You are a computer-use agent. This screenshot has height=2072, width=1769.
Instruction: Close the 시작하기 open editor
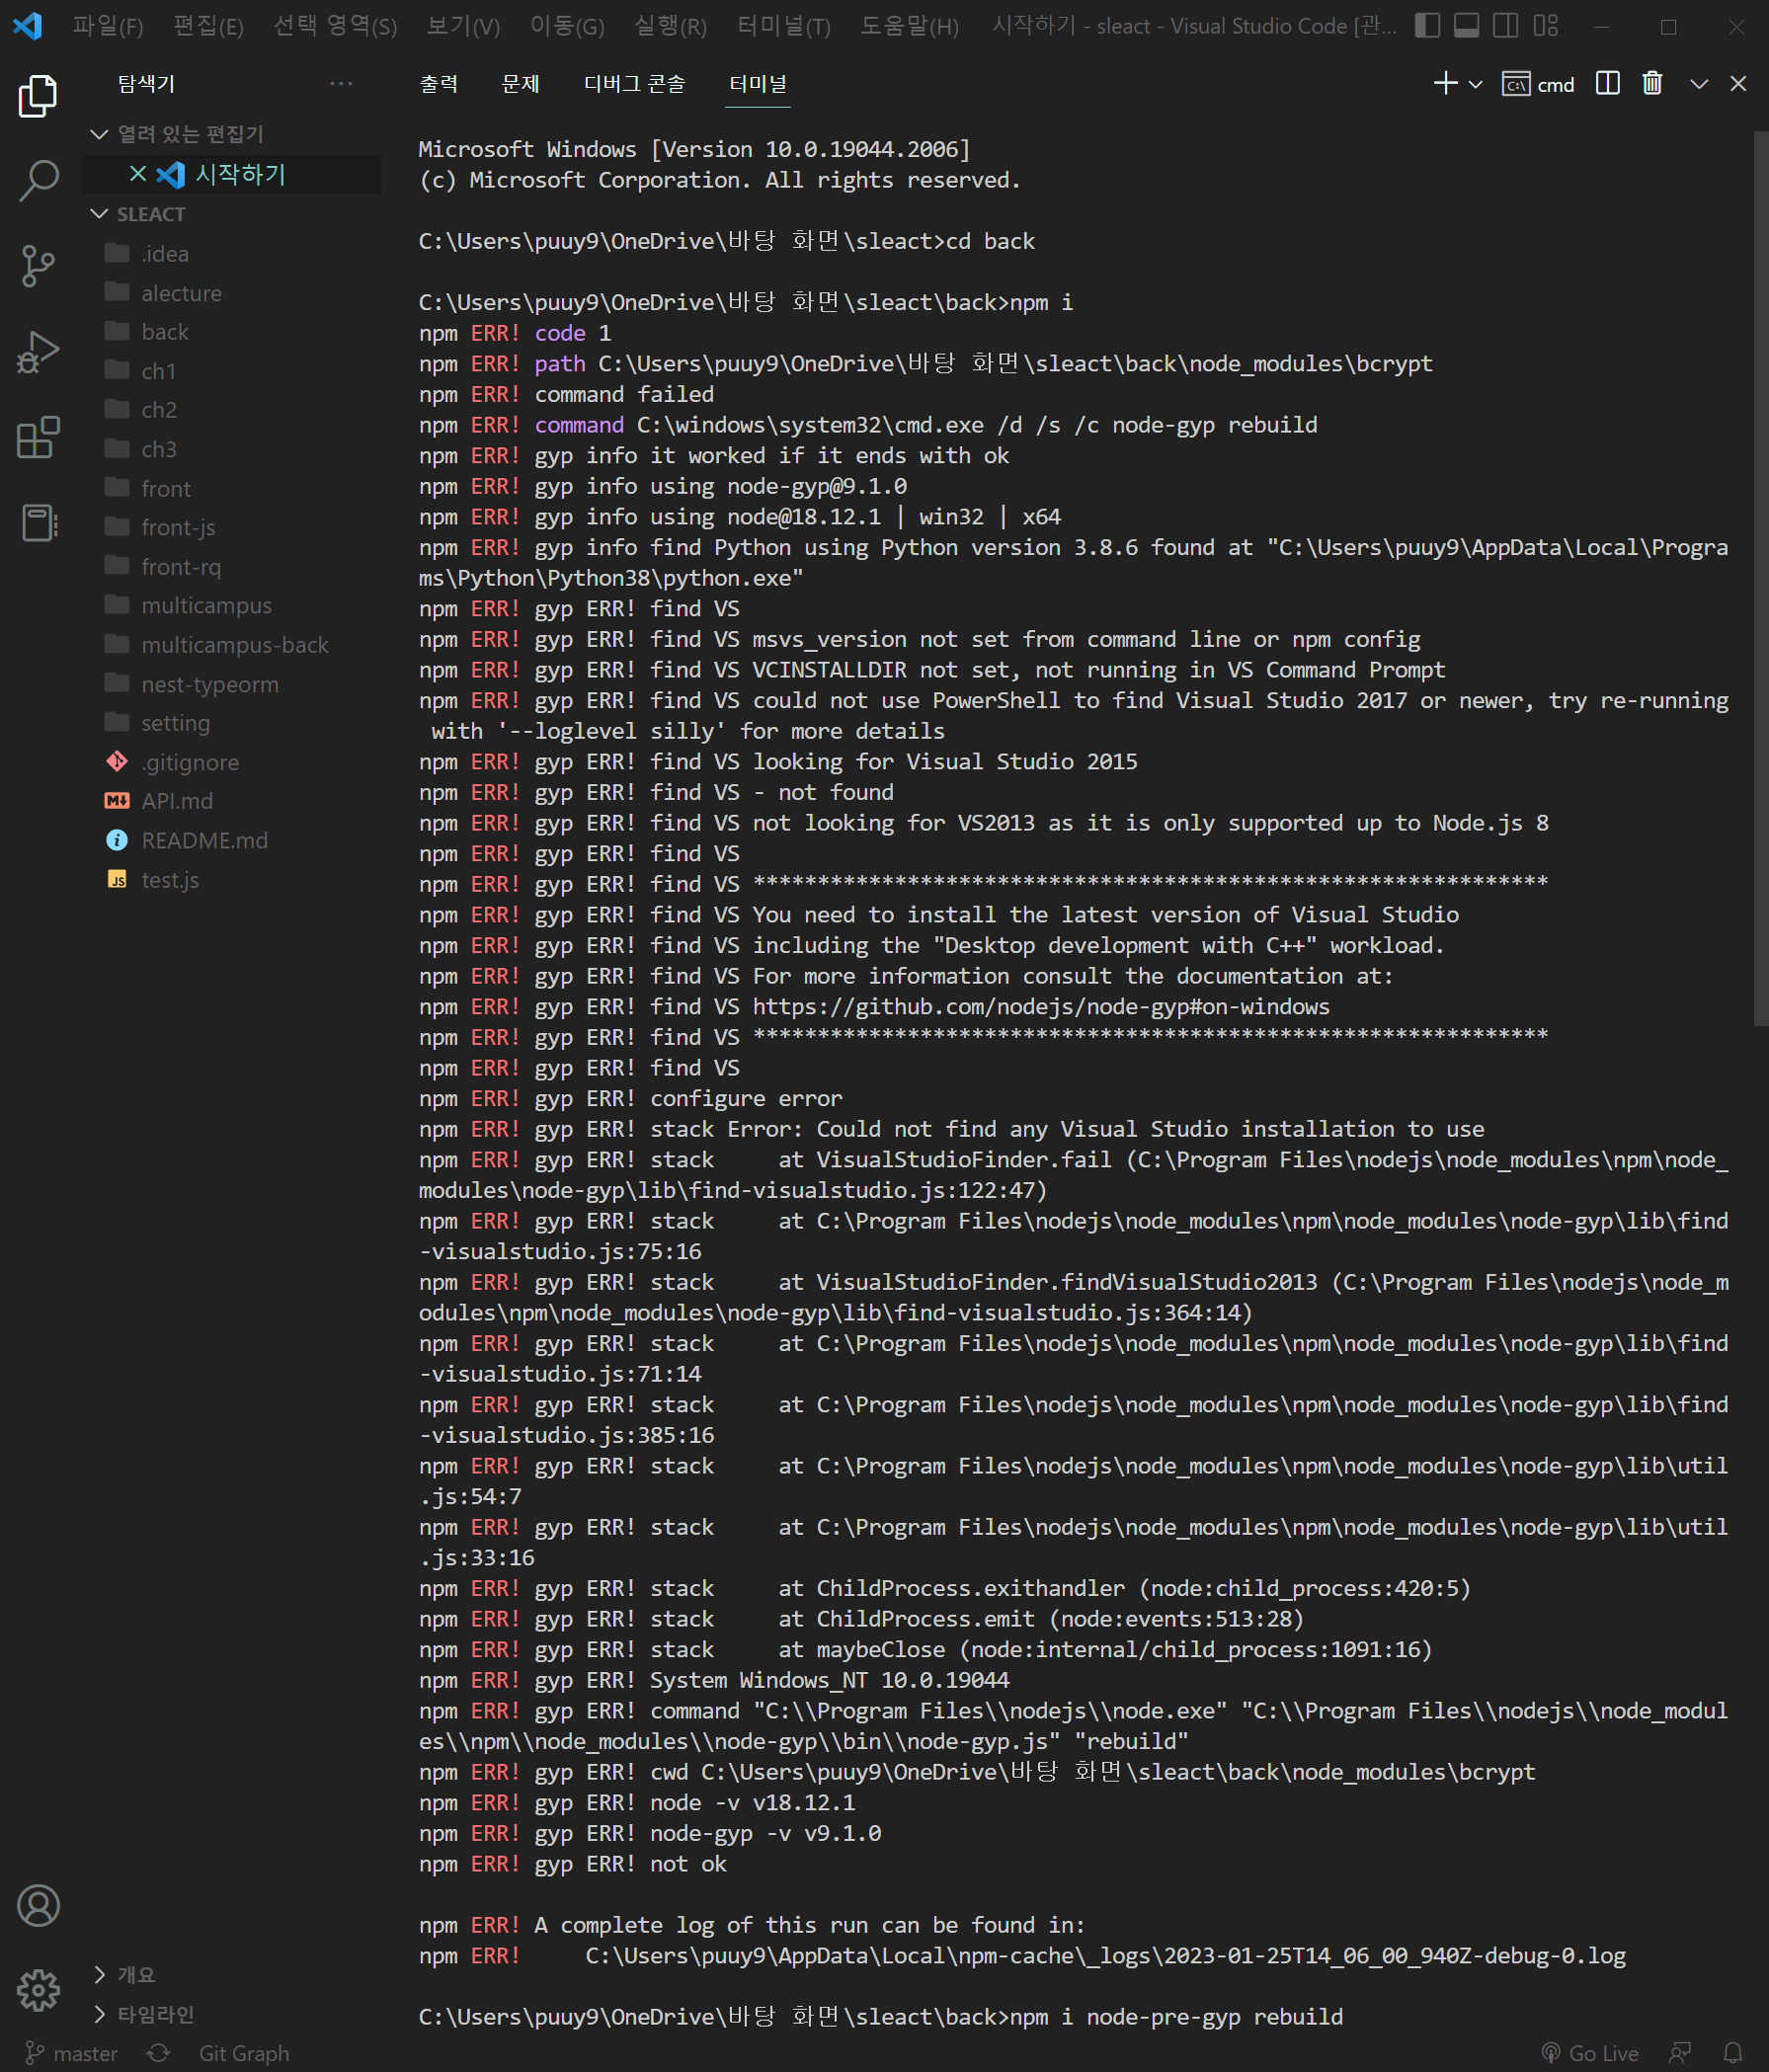[138, 174]
